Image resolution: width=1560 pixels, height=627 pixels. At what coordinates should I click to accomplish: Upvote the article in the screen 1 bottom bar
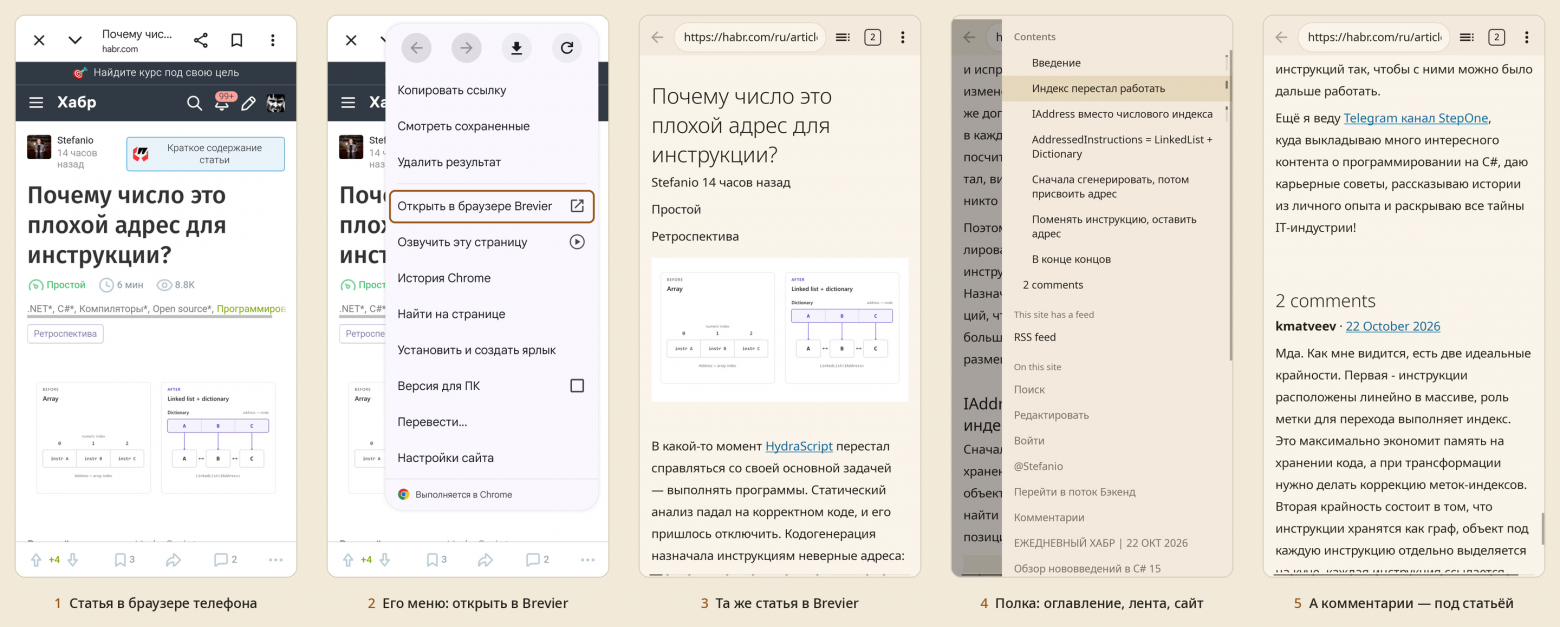pos(36,560)
